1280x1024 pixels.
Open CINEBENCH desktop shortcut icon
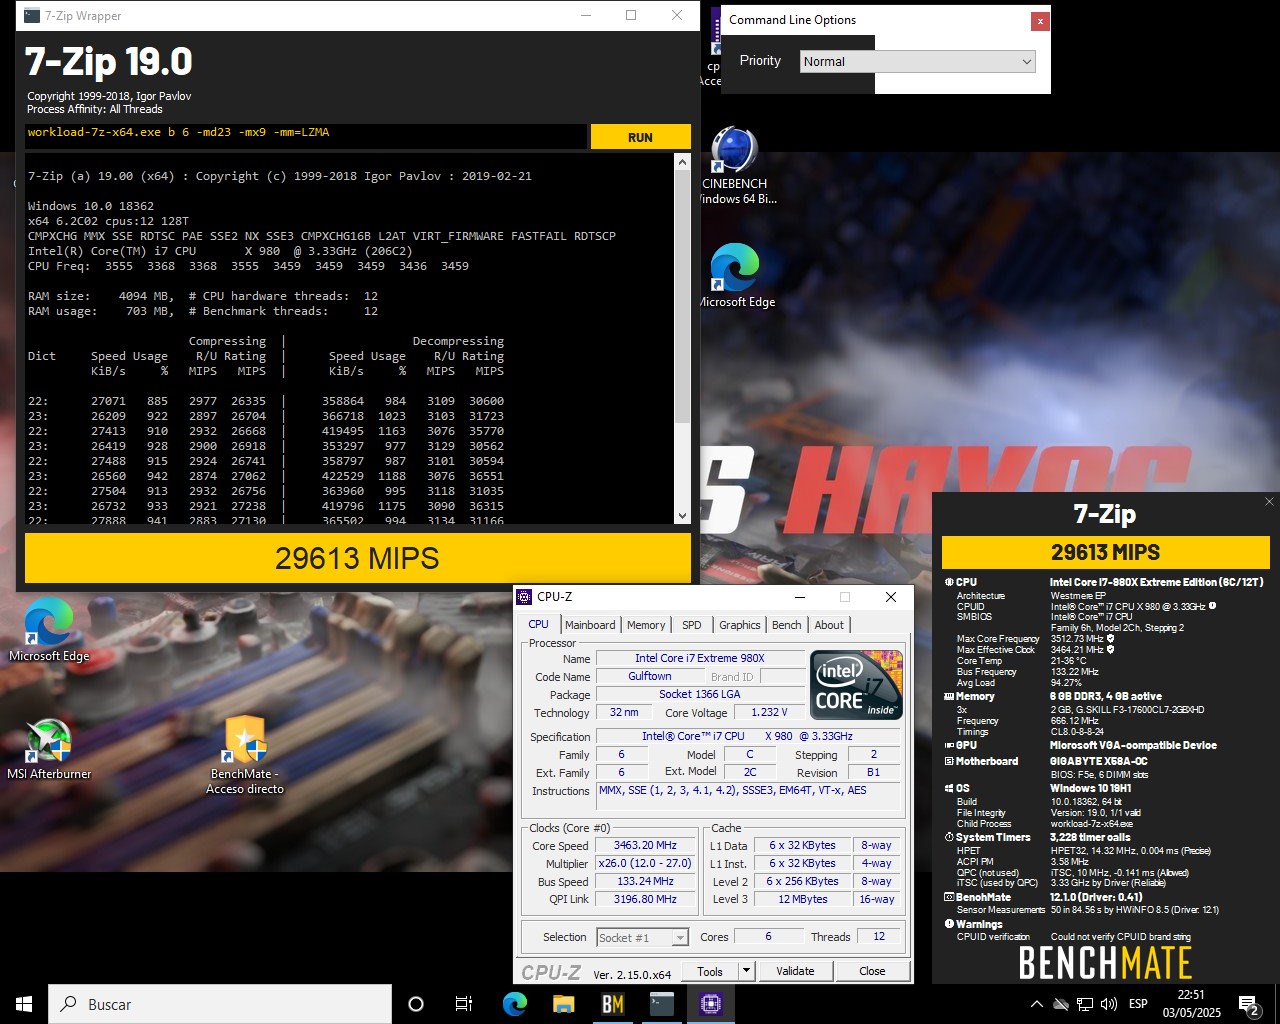pyautogui.click(x=734, y=150)
